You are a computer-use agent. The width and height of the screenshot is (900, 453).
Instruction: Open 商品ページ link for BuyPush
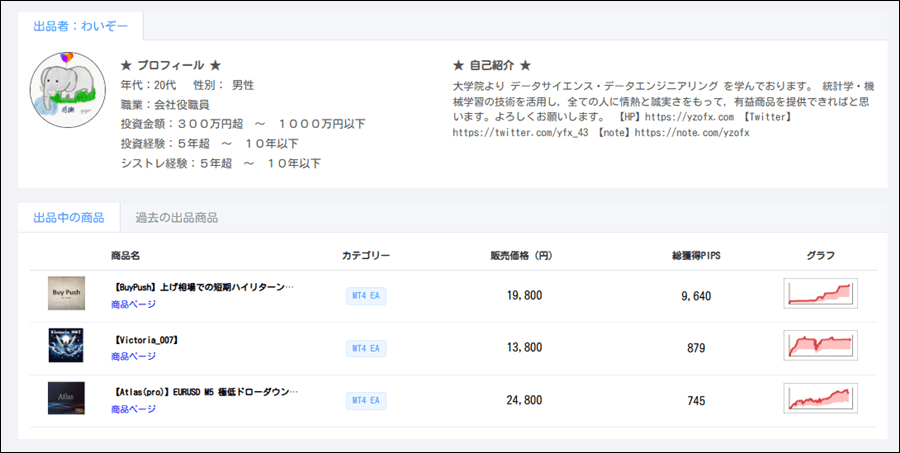click(133, 304)
